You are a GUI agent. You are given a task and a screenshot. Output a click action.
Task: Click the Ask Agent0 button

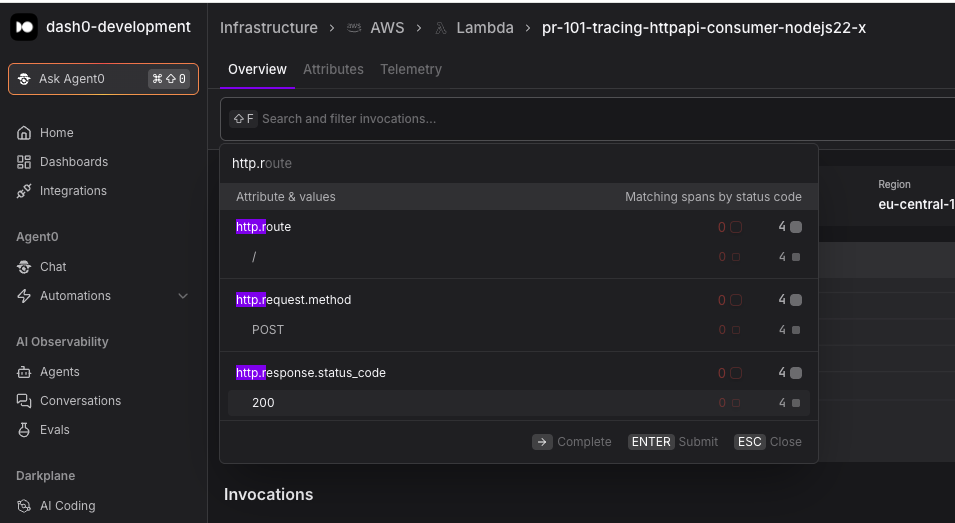point(104,79)
